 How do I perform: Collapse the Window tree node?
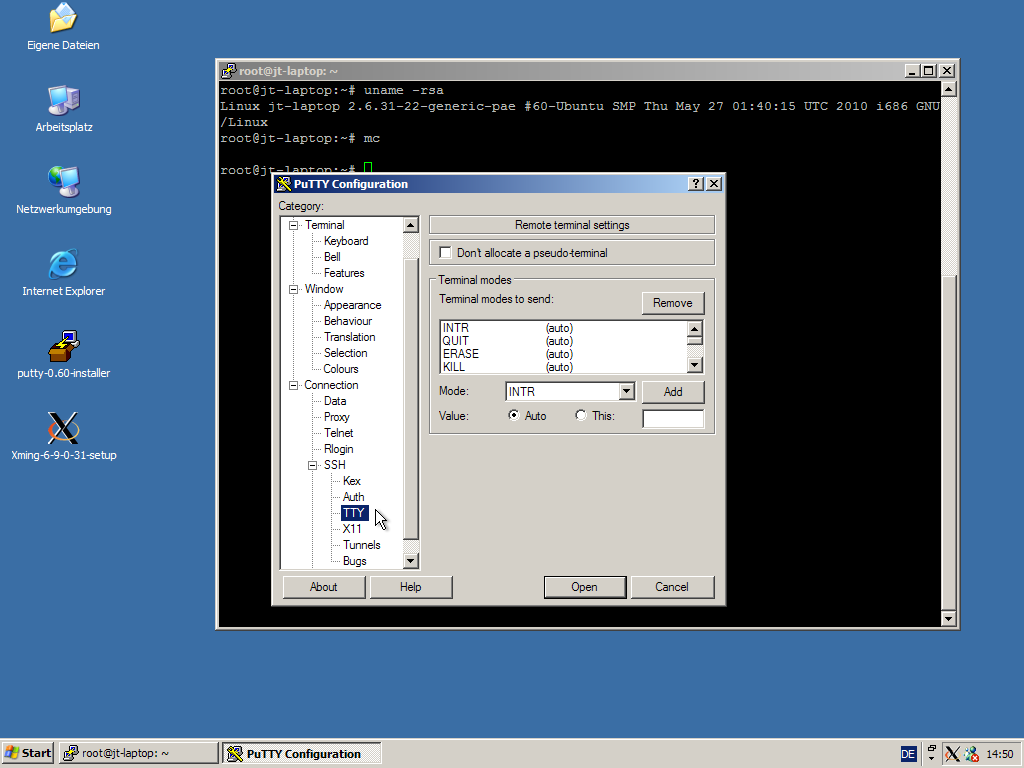point(294,289)
